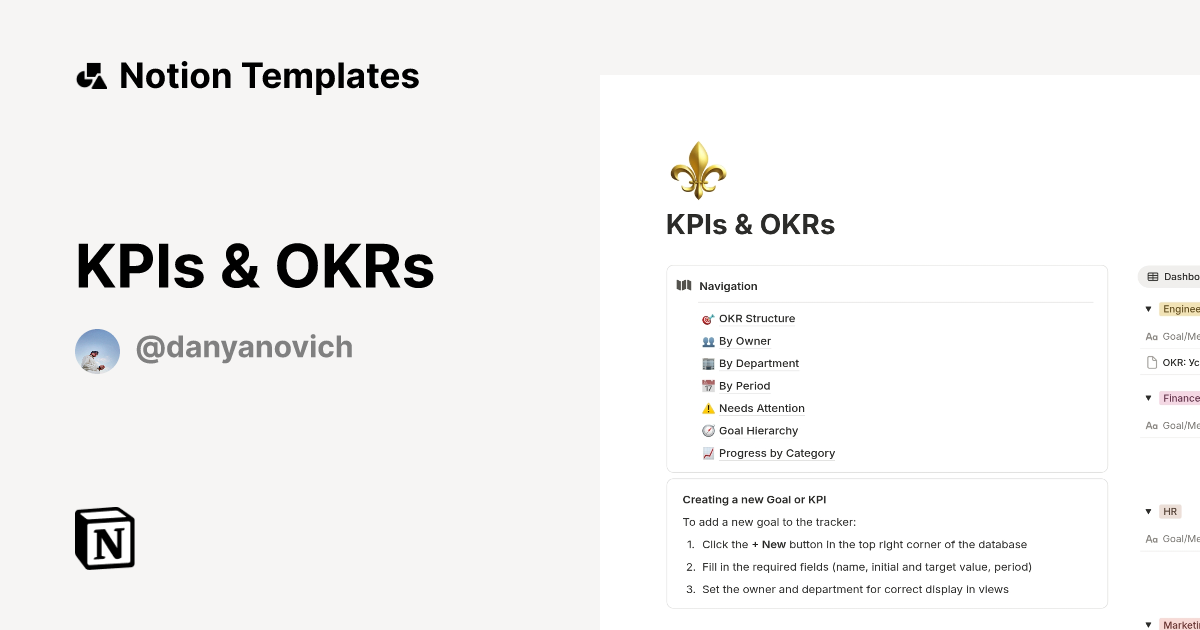Click the office building icon beside By Department
1200x630 pixels.
click(709, 363)
